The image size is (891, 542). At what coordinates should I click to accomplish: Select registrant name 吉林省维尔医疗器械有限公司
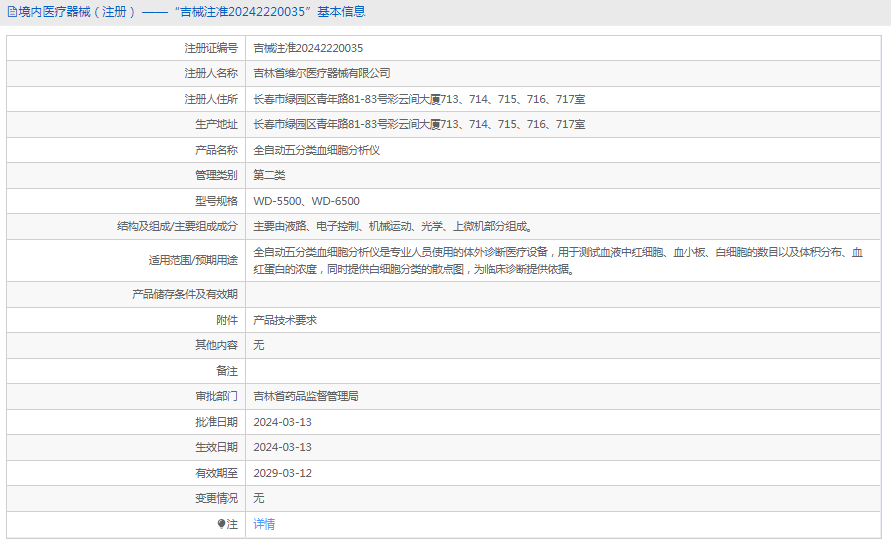[x=322, y=73]
